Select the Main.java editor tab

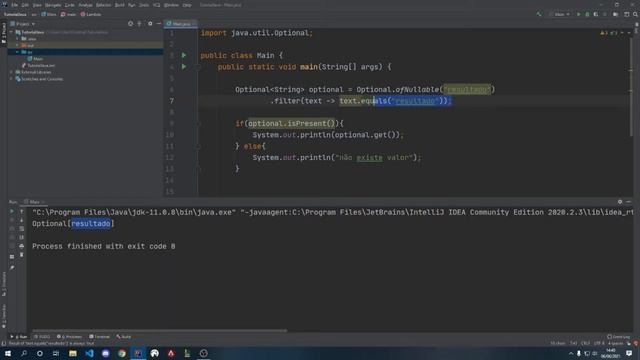click(x=180, y=24)
